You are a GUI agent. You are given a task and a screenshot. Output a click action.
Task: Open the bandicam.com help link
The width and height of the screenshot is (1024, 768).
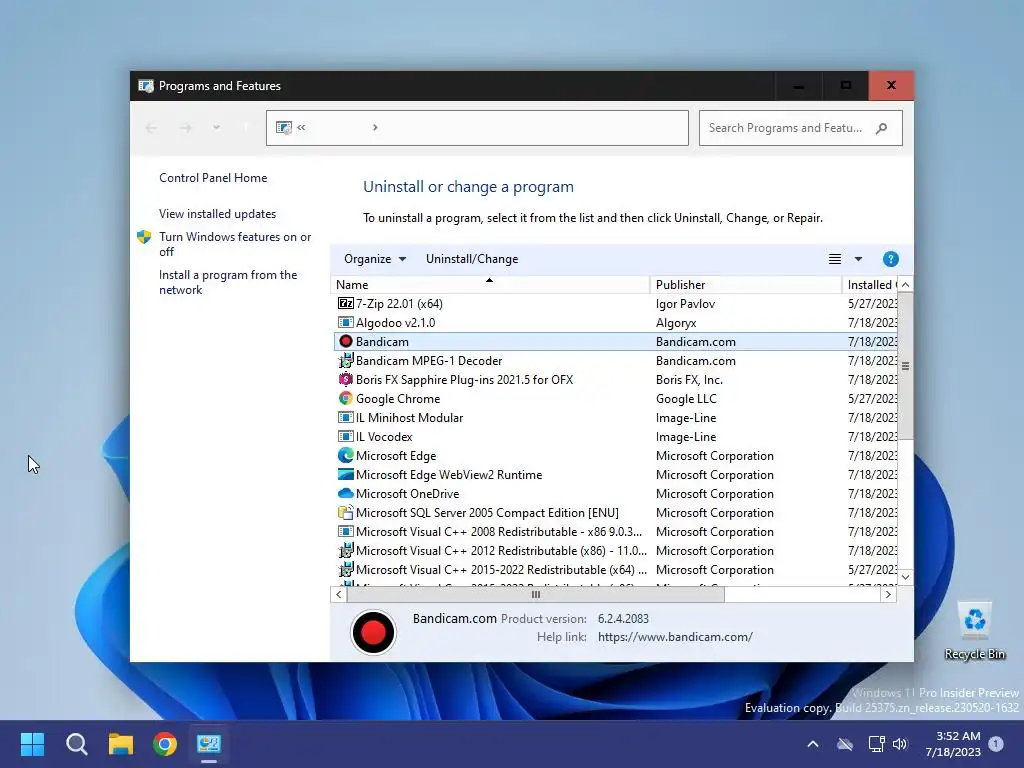pyautogui.click(x=675, y=637)
